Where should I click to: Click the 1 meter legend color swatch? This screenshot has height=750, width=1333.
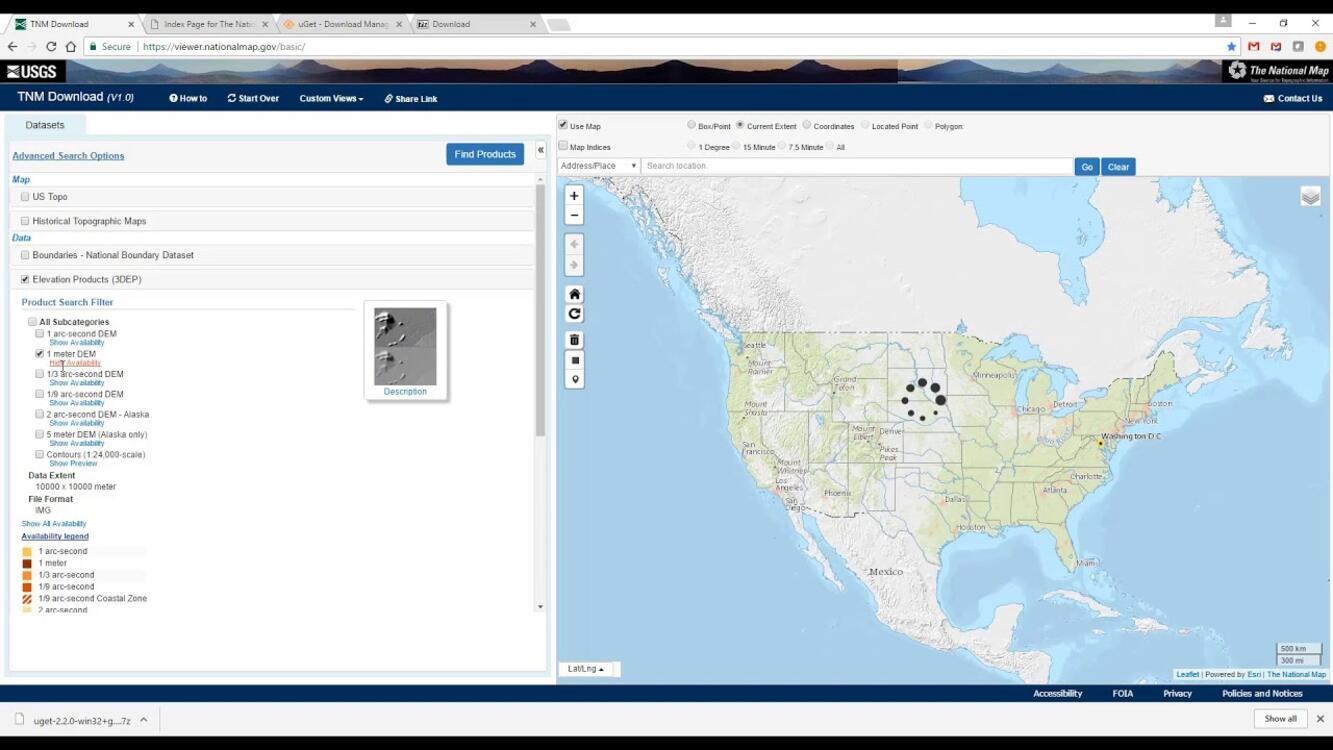tap(27, 564)
